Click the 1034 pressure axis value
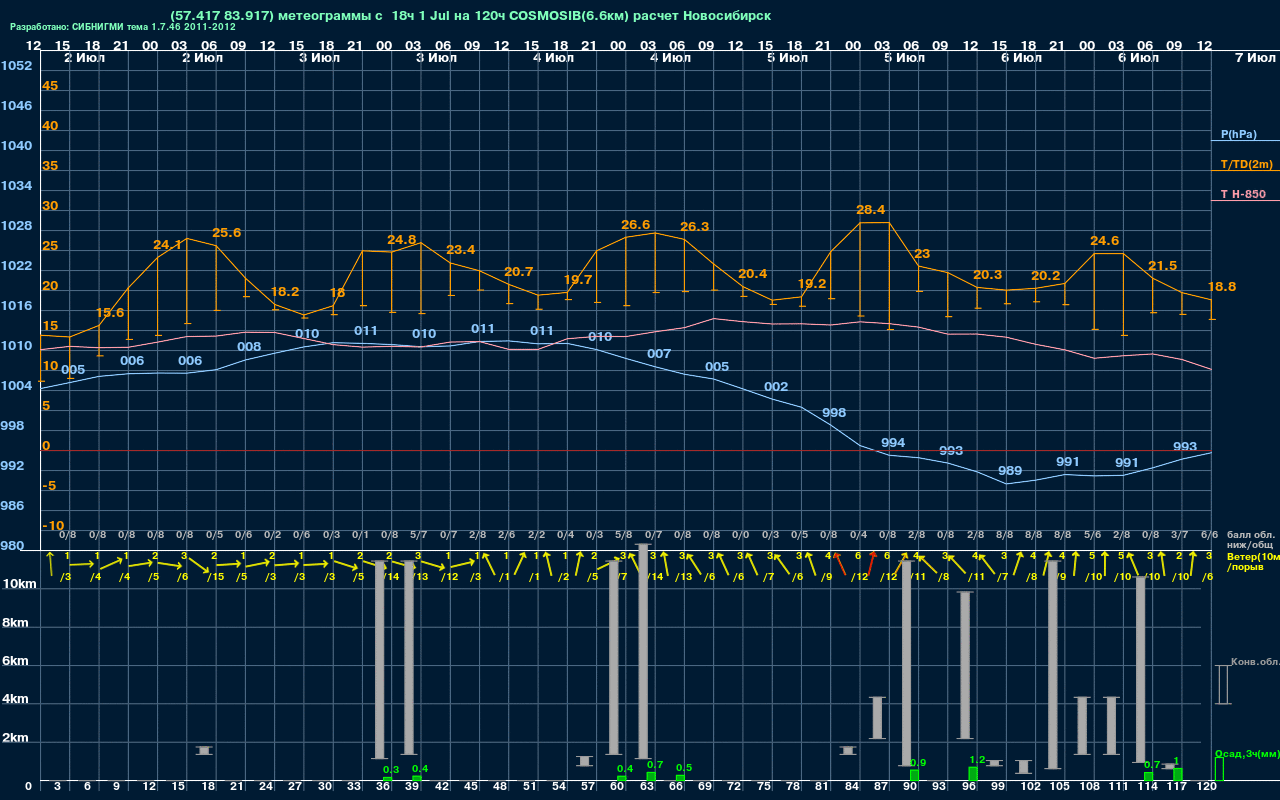The height and width of the screenshot is (800, 1280). 16,186
